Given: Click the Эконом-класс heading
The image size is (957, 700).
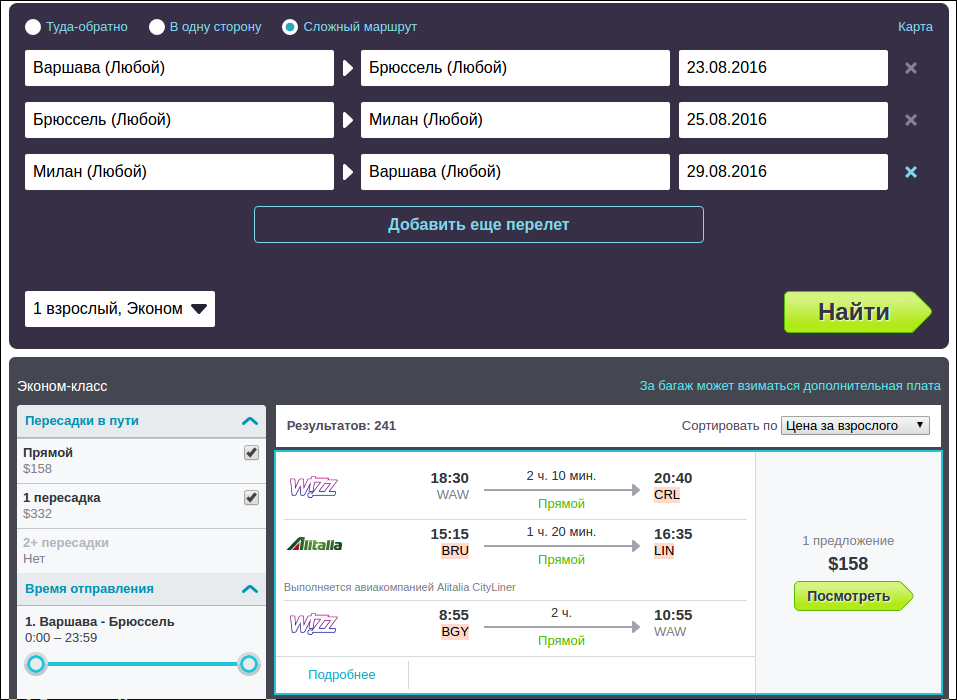Looking at the screenshot, I should click(62, 386).
